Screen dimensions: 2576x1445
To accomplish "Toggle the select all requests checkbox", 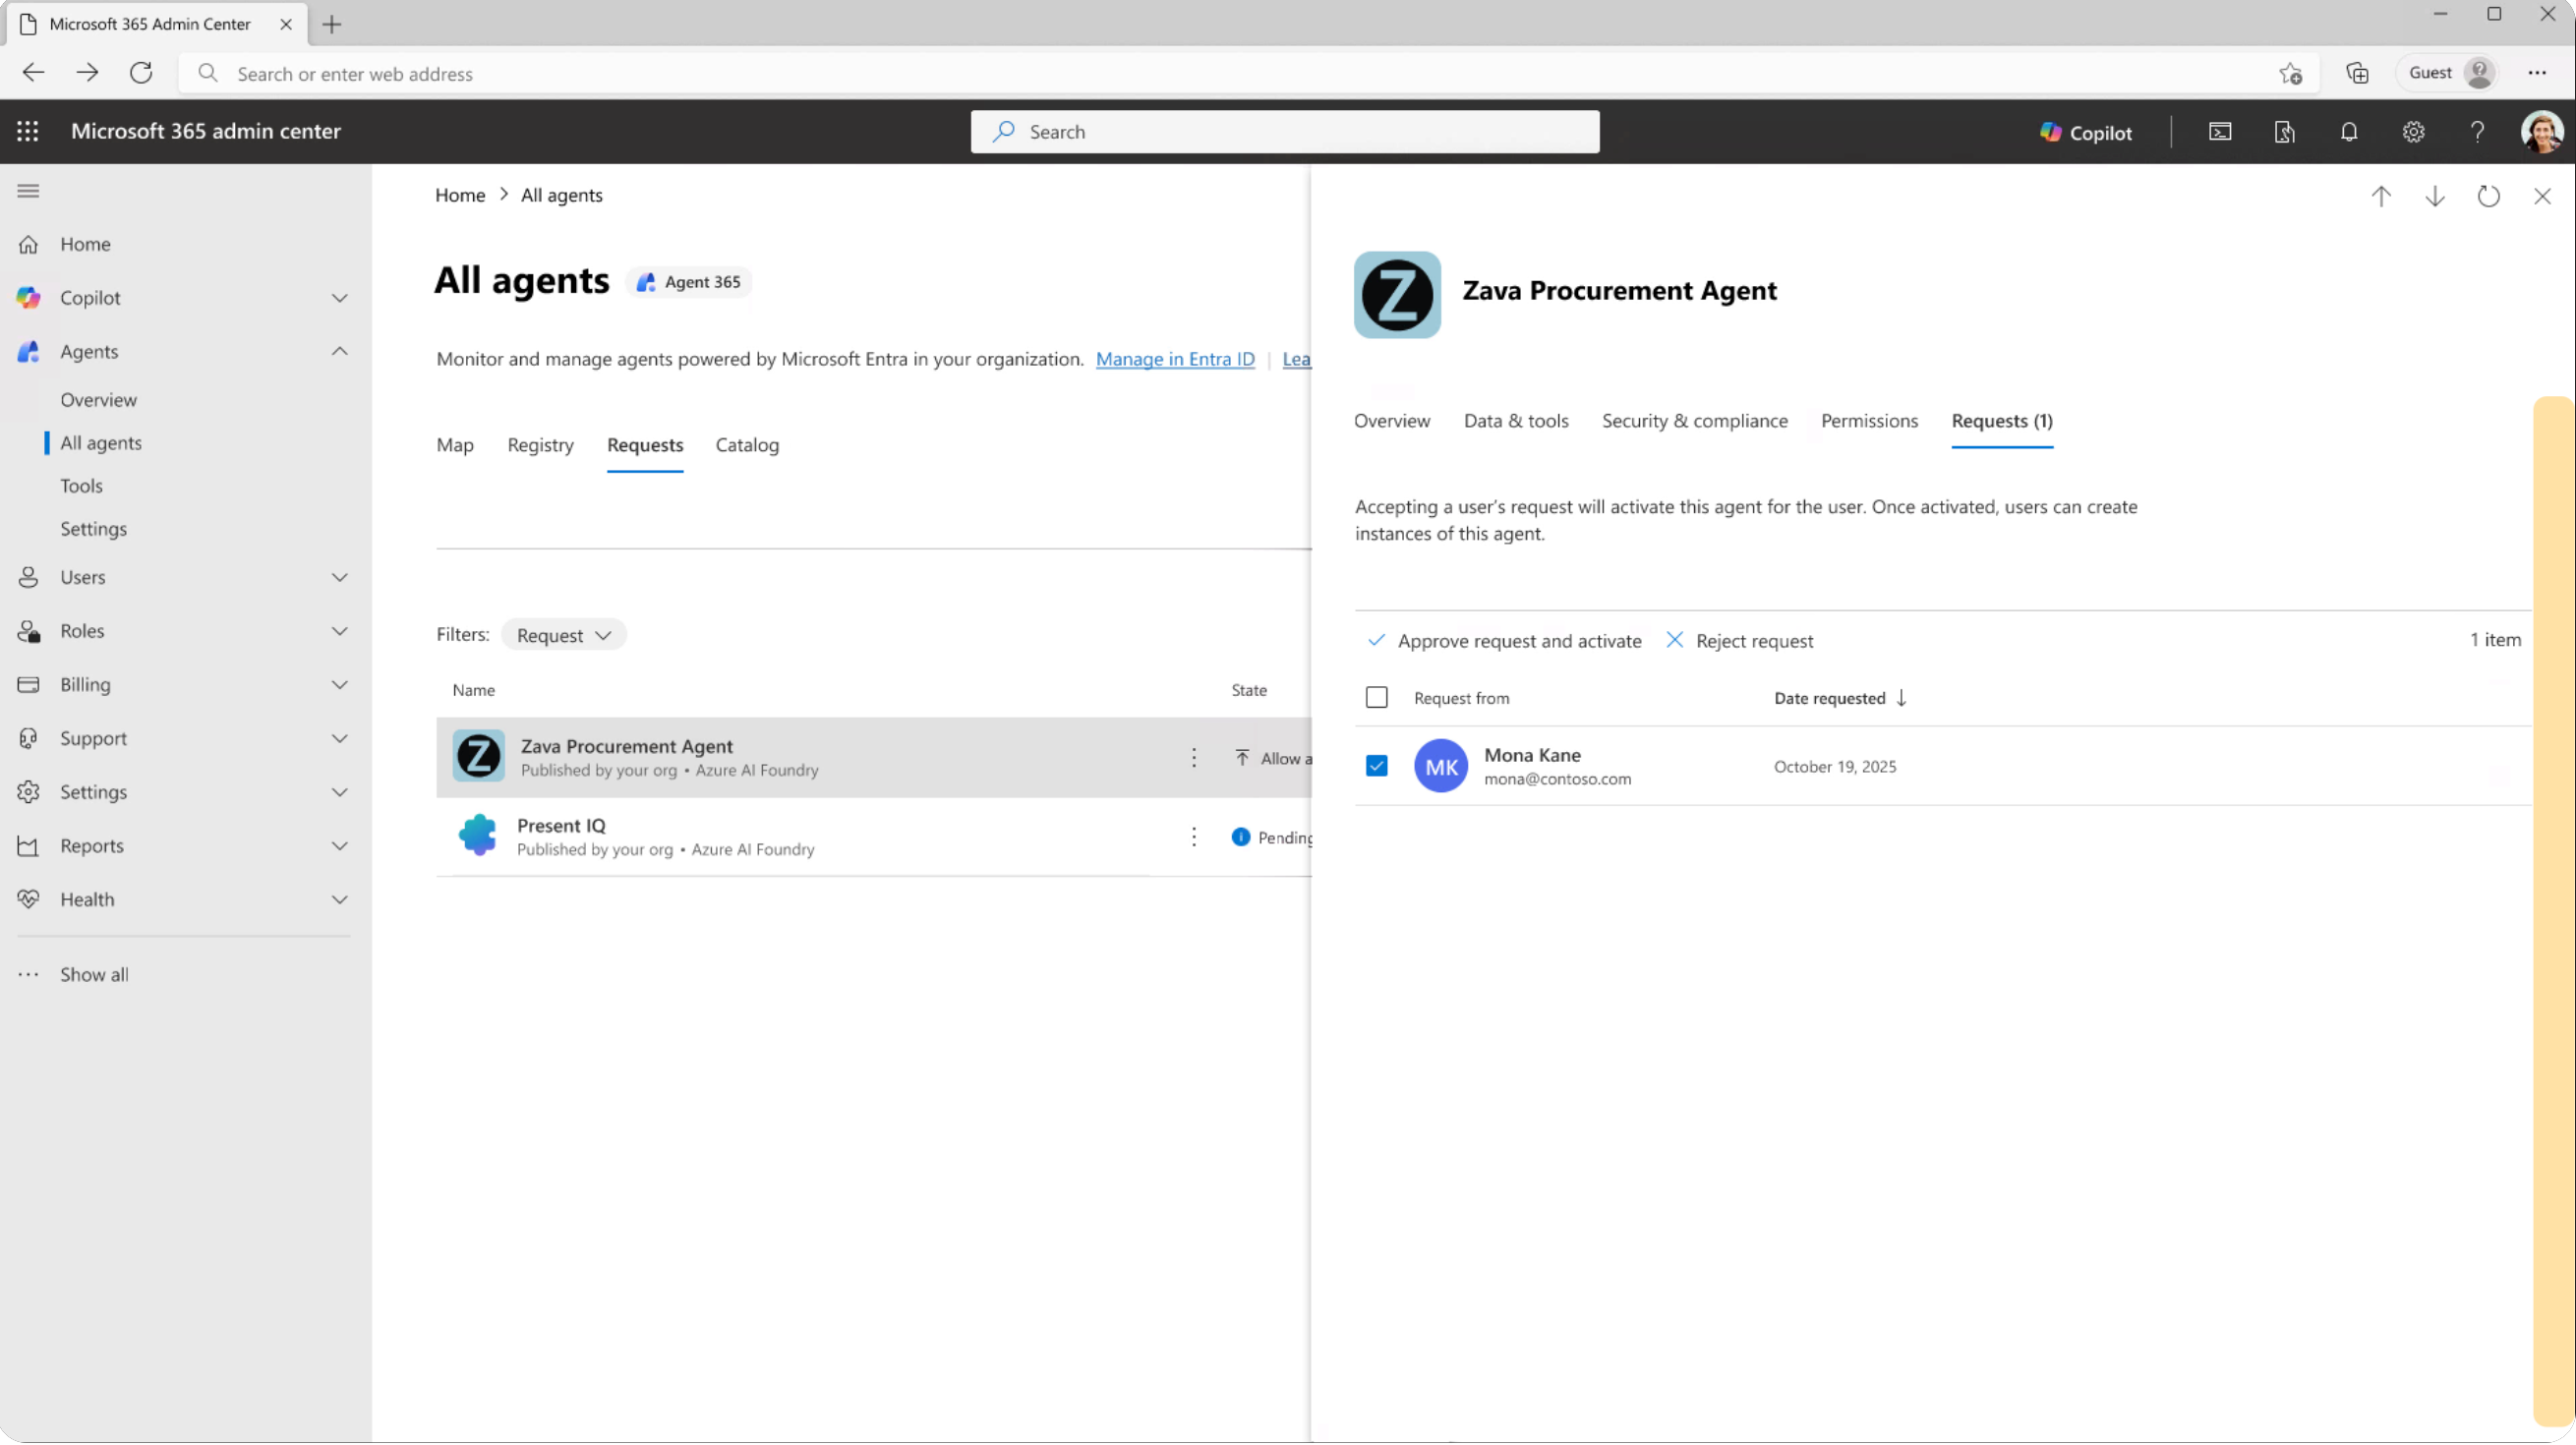I will point(1377,698).
